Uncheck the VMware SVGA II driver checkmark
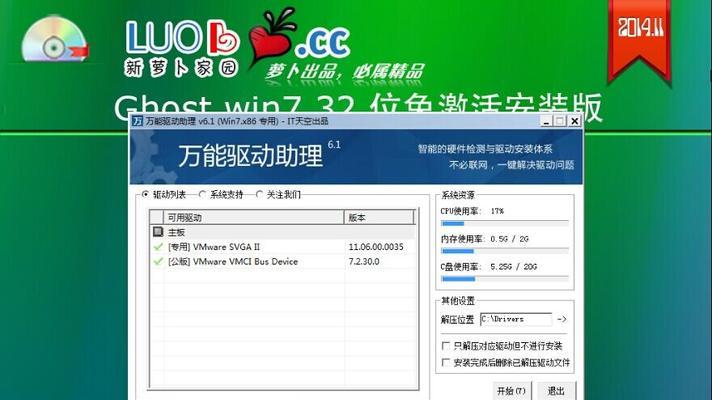The image size is (712, 400). click(x=158, y=247)
